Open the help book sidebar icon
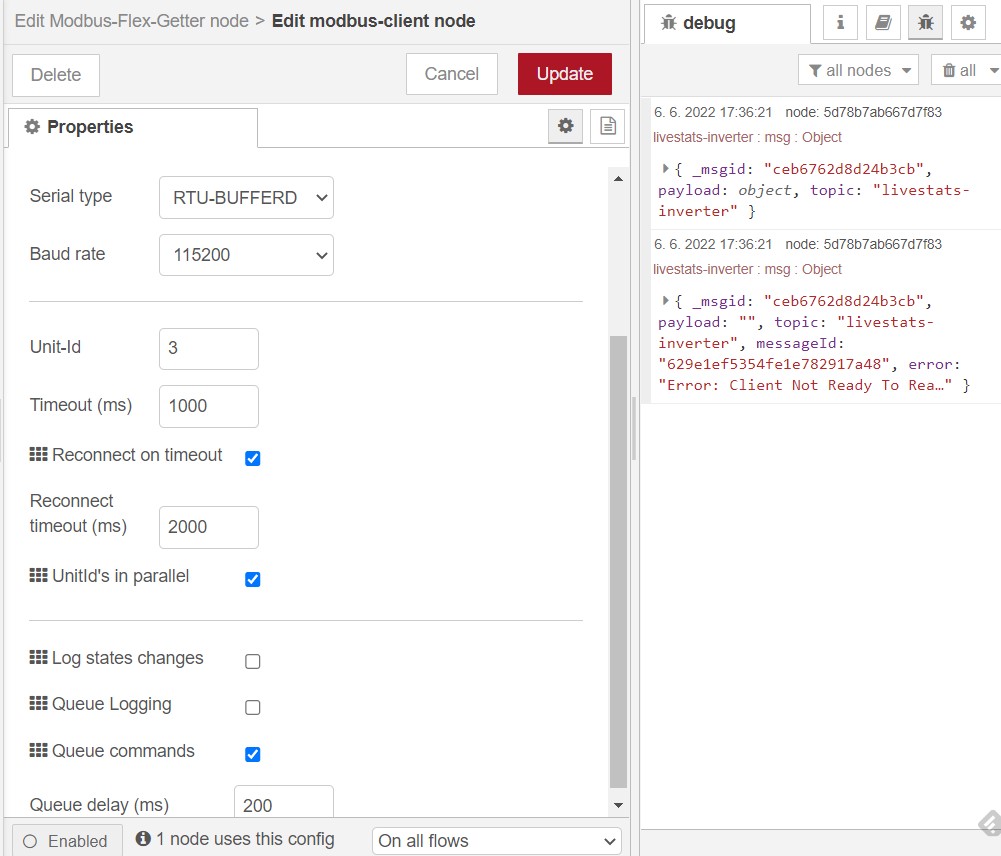The image size is (1001, 856). pyautogui.click(x=883, y=23)
